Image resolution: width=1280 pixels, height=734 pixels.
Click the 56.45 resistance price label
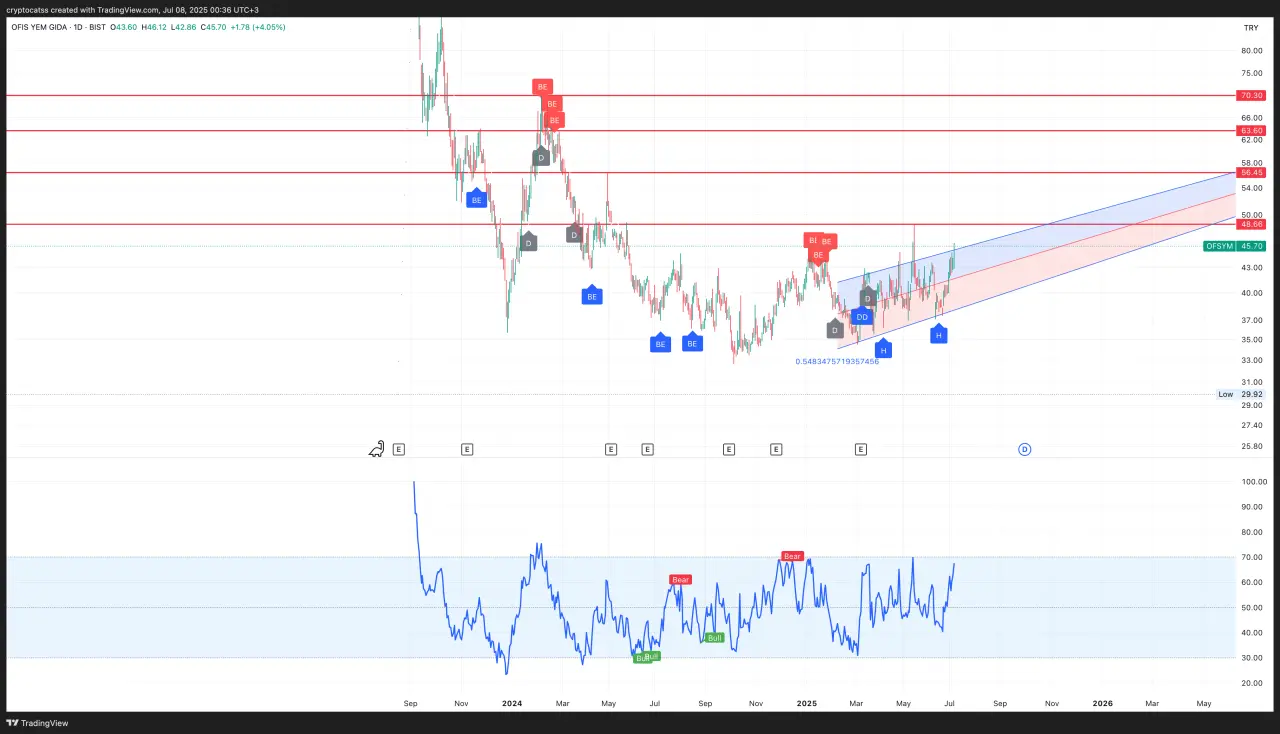1251,173
